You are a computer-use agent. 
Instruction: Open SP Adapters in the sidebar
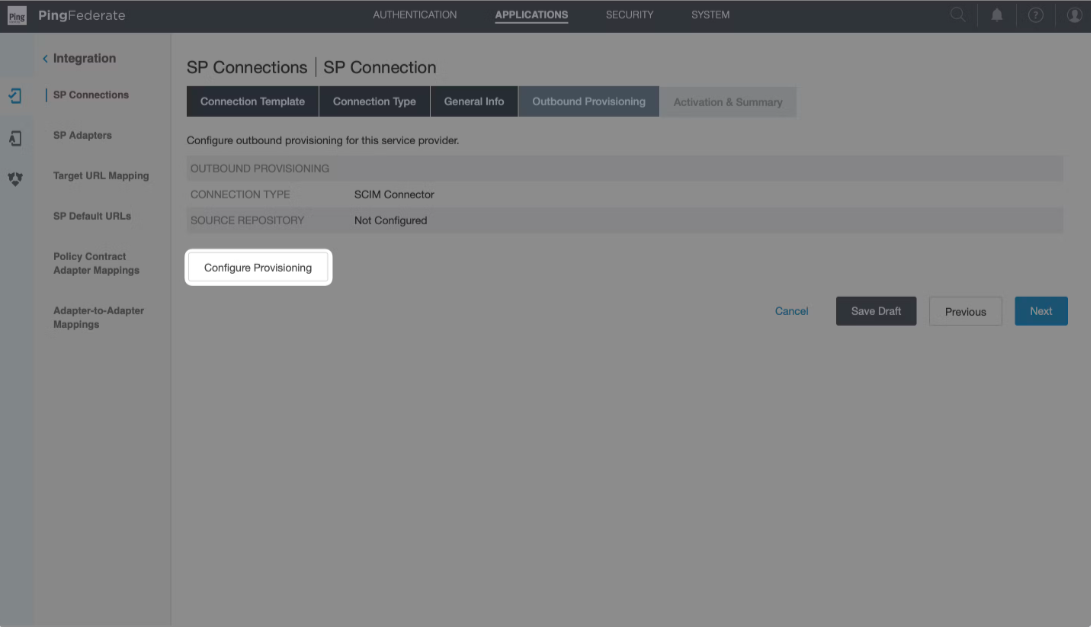[82, 135]
